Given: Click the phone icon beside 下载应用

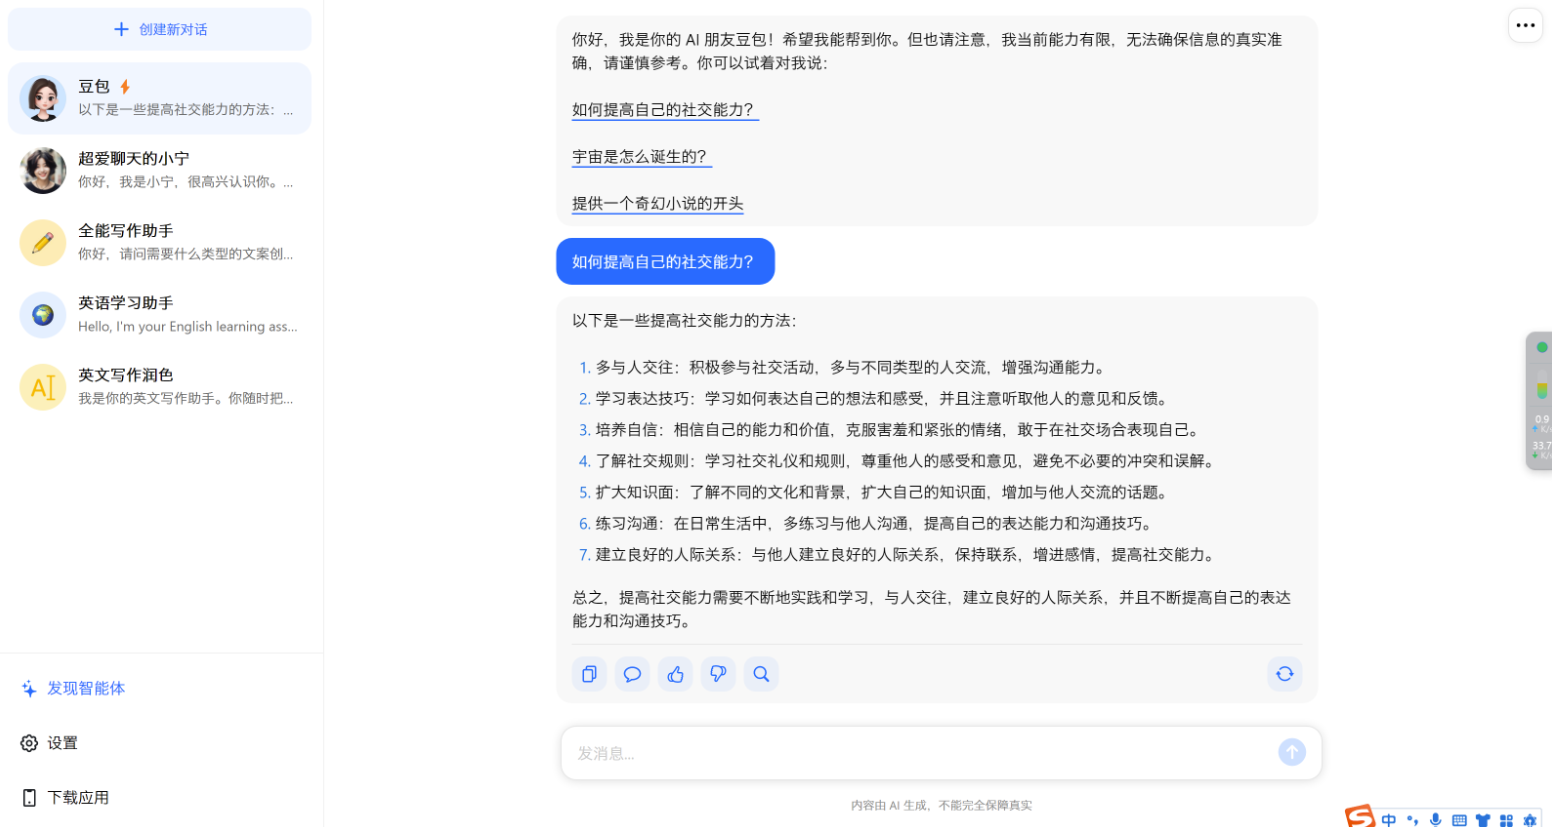Looking at the screenshot, I should (x=29, y=797).
